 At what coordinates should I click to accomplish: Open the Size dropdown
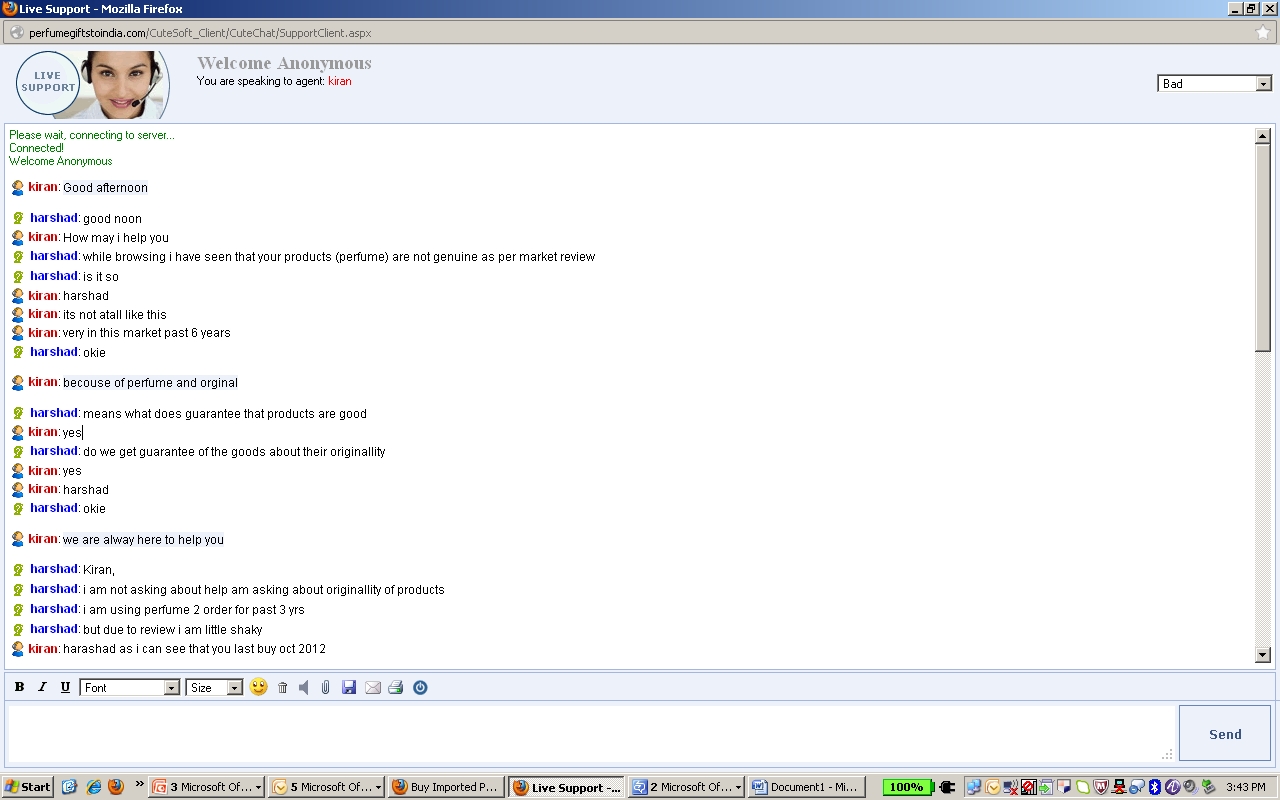(x=214, y=688)
